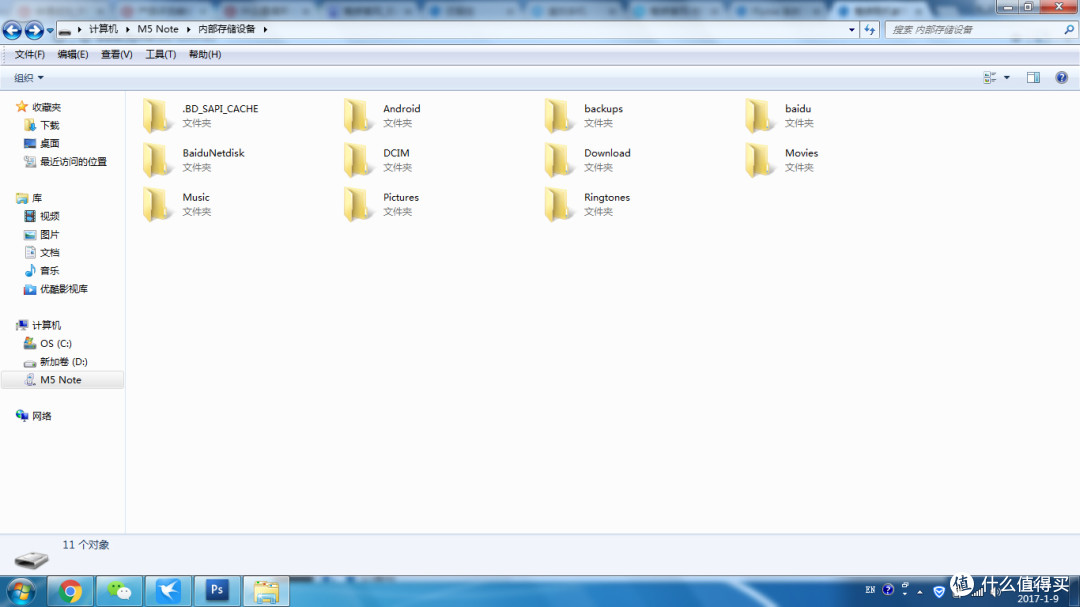Click the search magnifier icon
Screen dimensions: 1080x607
point(1068,30)
